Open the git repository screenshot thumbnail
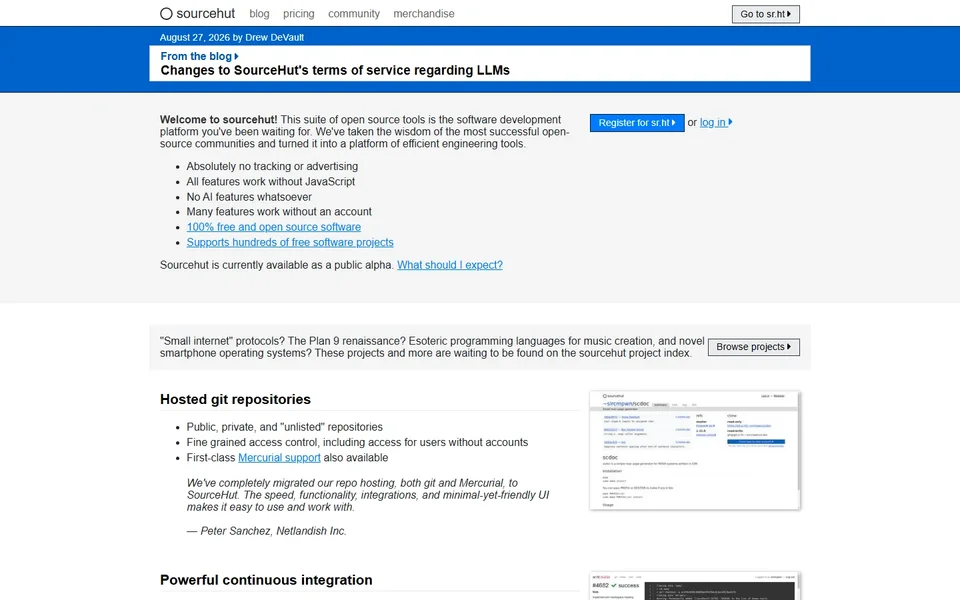The image size is (960, 600). pyautogui.click(x=694, y=450)
